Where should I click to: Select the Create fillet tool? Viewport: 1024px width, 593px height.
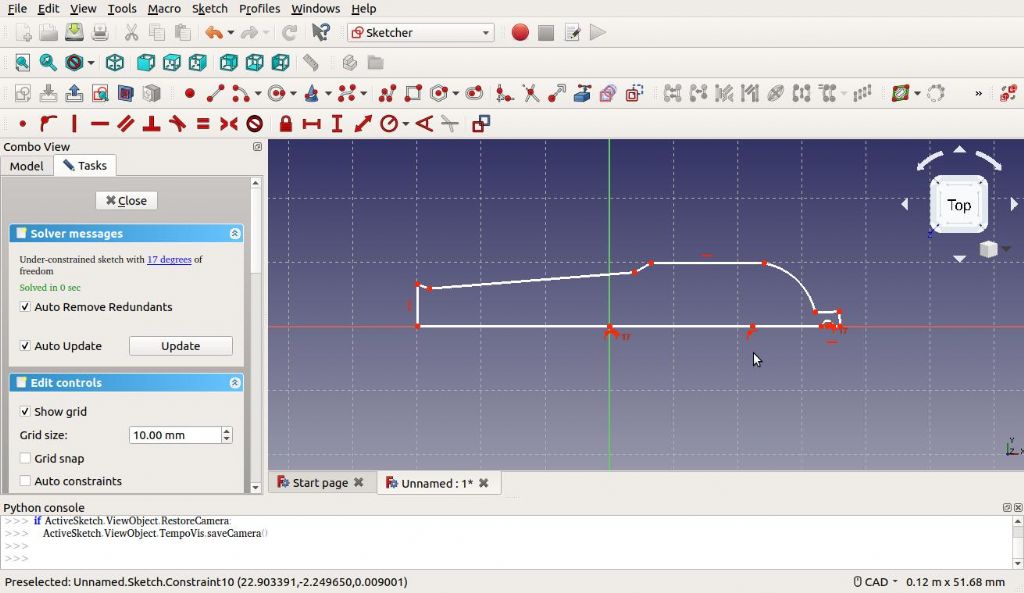[x=504, y=93]
